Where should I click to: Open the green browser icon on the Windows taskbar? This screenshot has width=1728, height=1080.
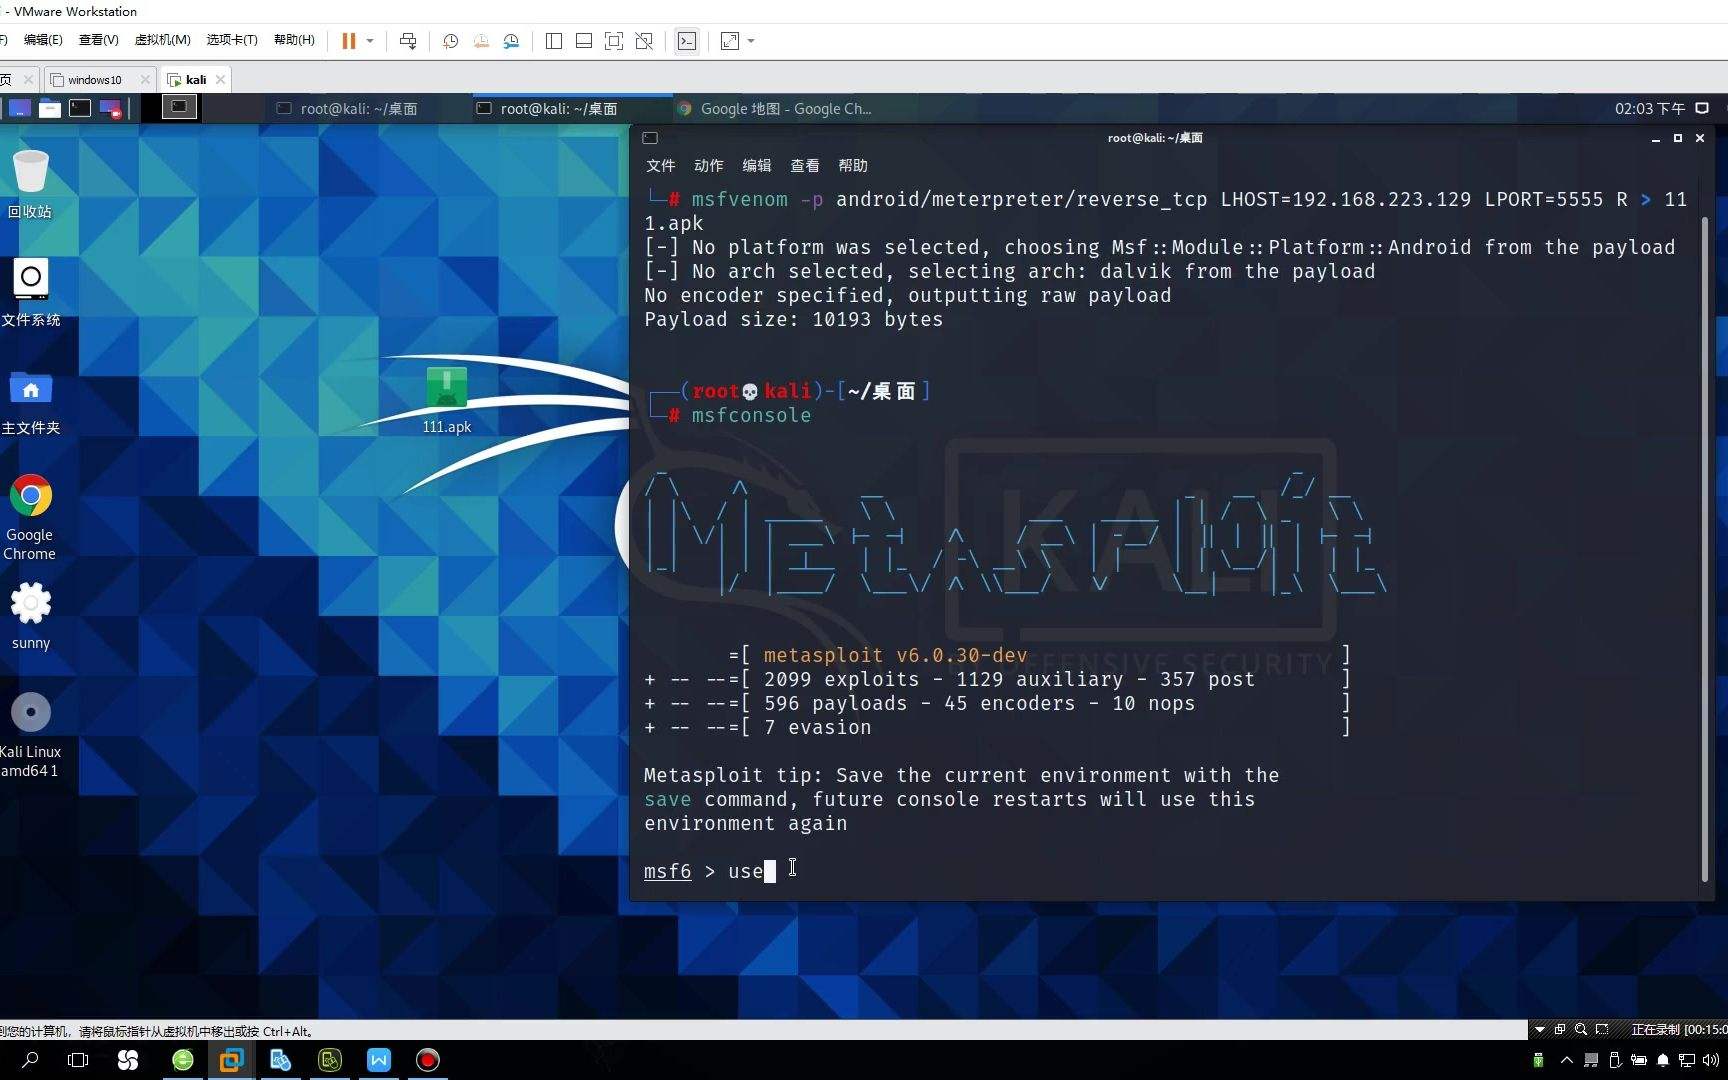pos(183,1060)
